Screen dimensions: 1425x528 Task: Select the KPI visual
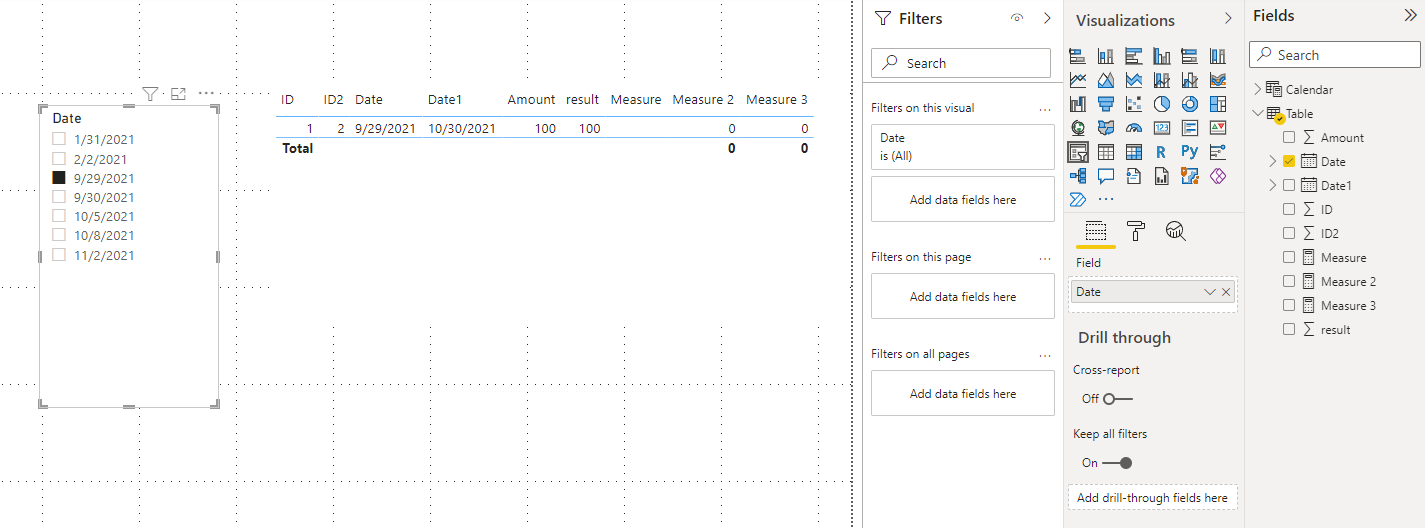pyautogui.click(x=1218, y=128)
